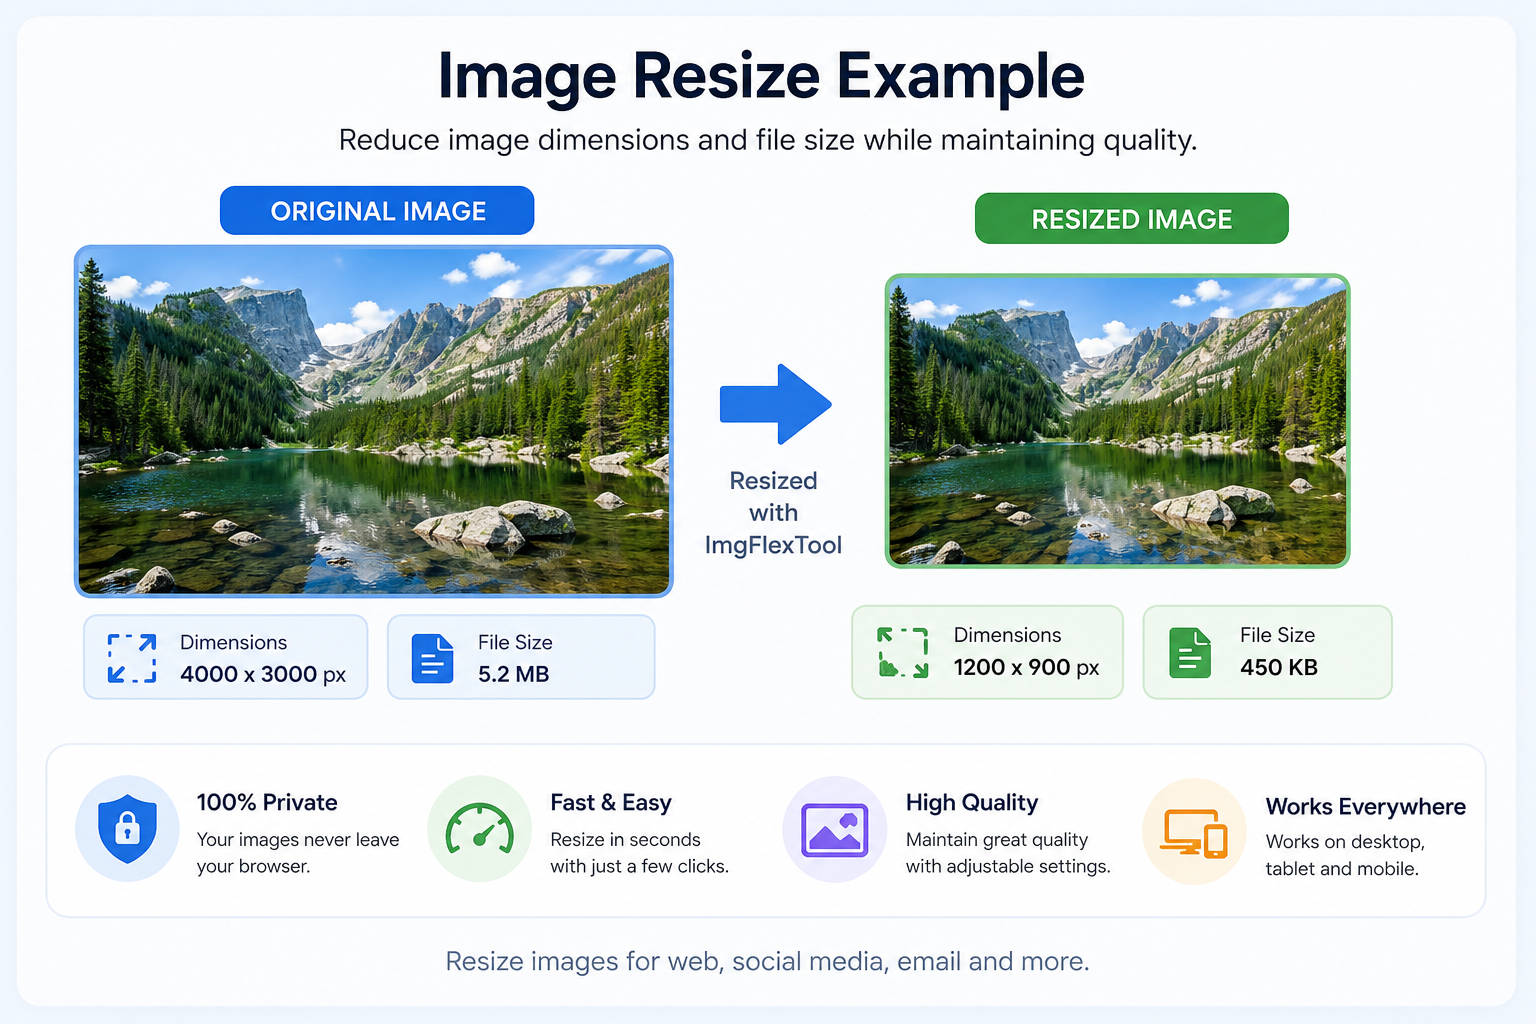
Task: Click 'Resize images for web, social media' footer text
Action: coord(768,961)
